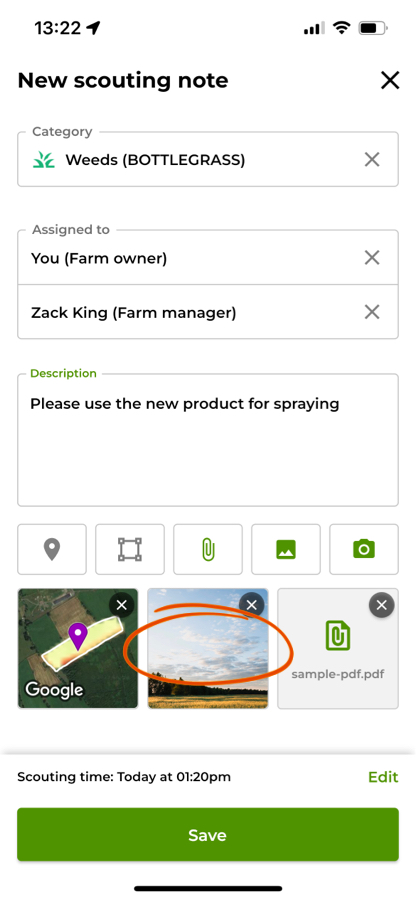416x900 pixels.
Task: Open the sample-pdf.pdf file thumbnail
Action: coord(338,648)
